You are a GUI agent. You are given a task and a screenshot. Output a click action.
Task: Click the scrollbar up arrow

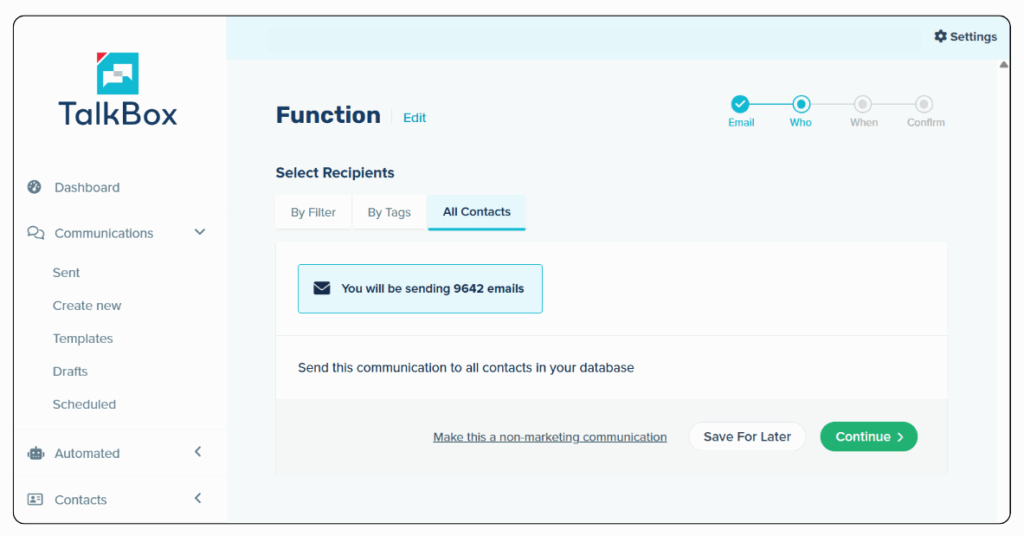tap(1003, 65)
